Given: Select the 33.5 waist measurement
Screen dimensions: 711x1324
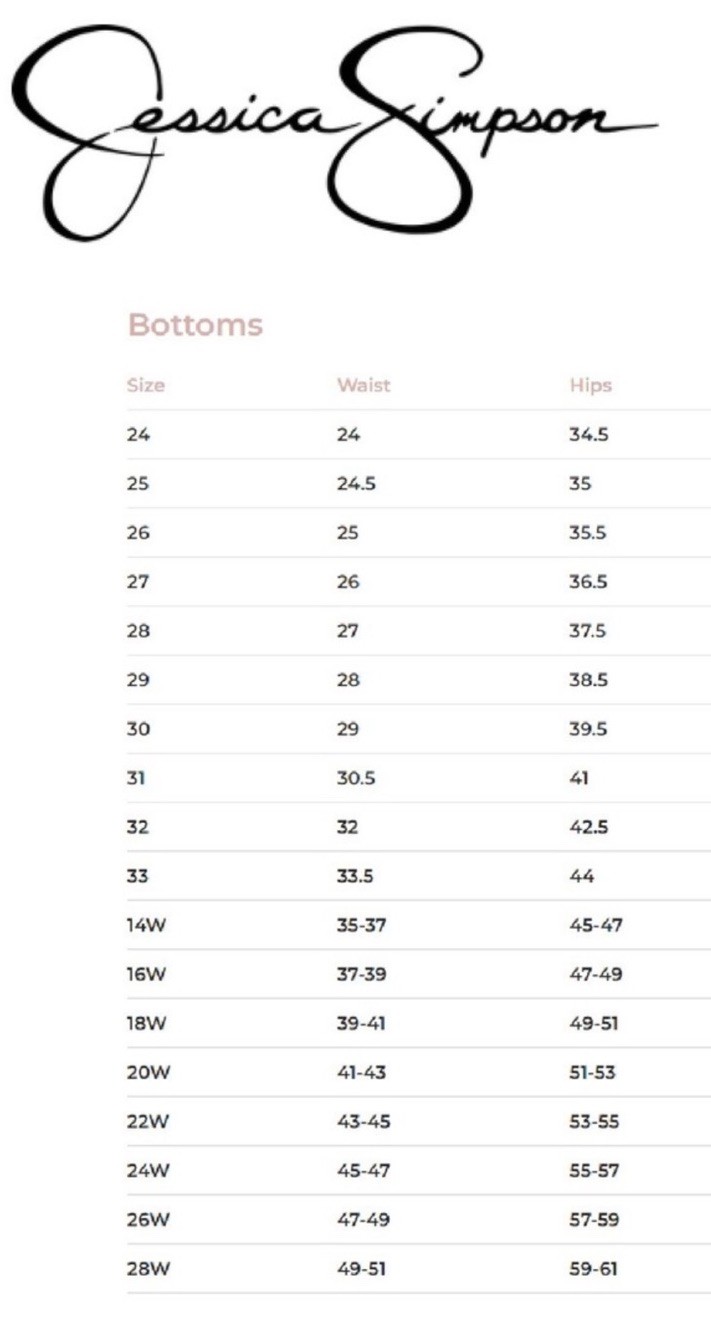Looking at the screenshot, I should tap(355, 876).
